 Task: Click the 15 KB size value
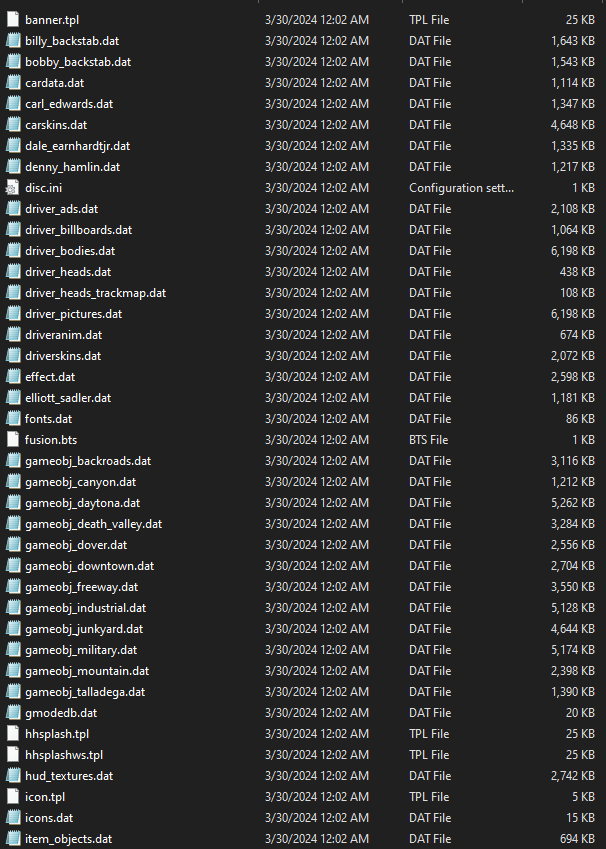(x=580, y=818)
